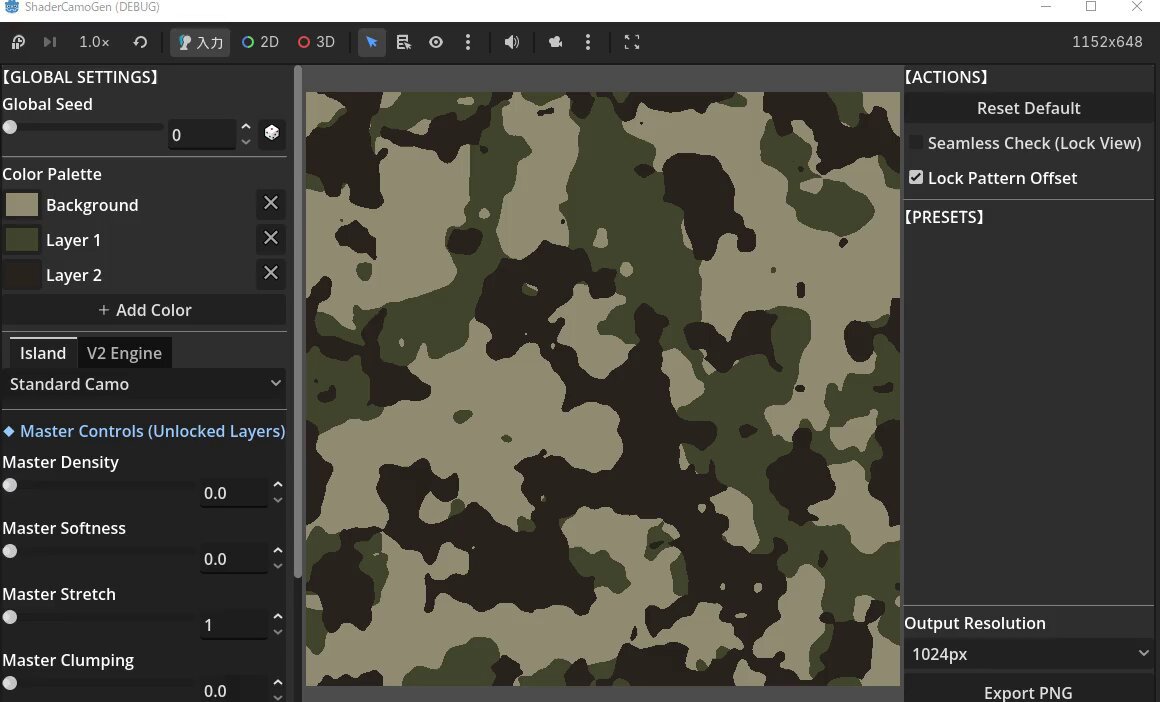
Task: Click the camera override icon
Action: pos(556,42)
